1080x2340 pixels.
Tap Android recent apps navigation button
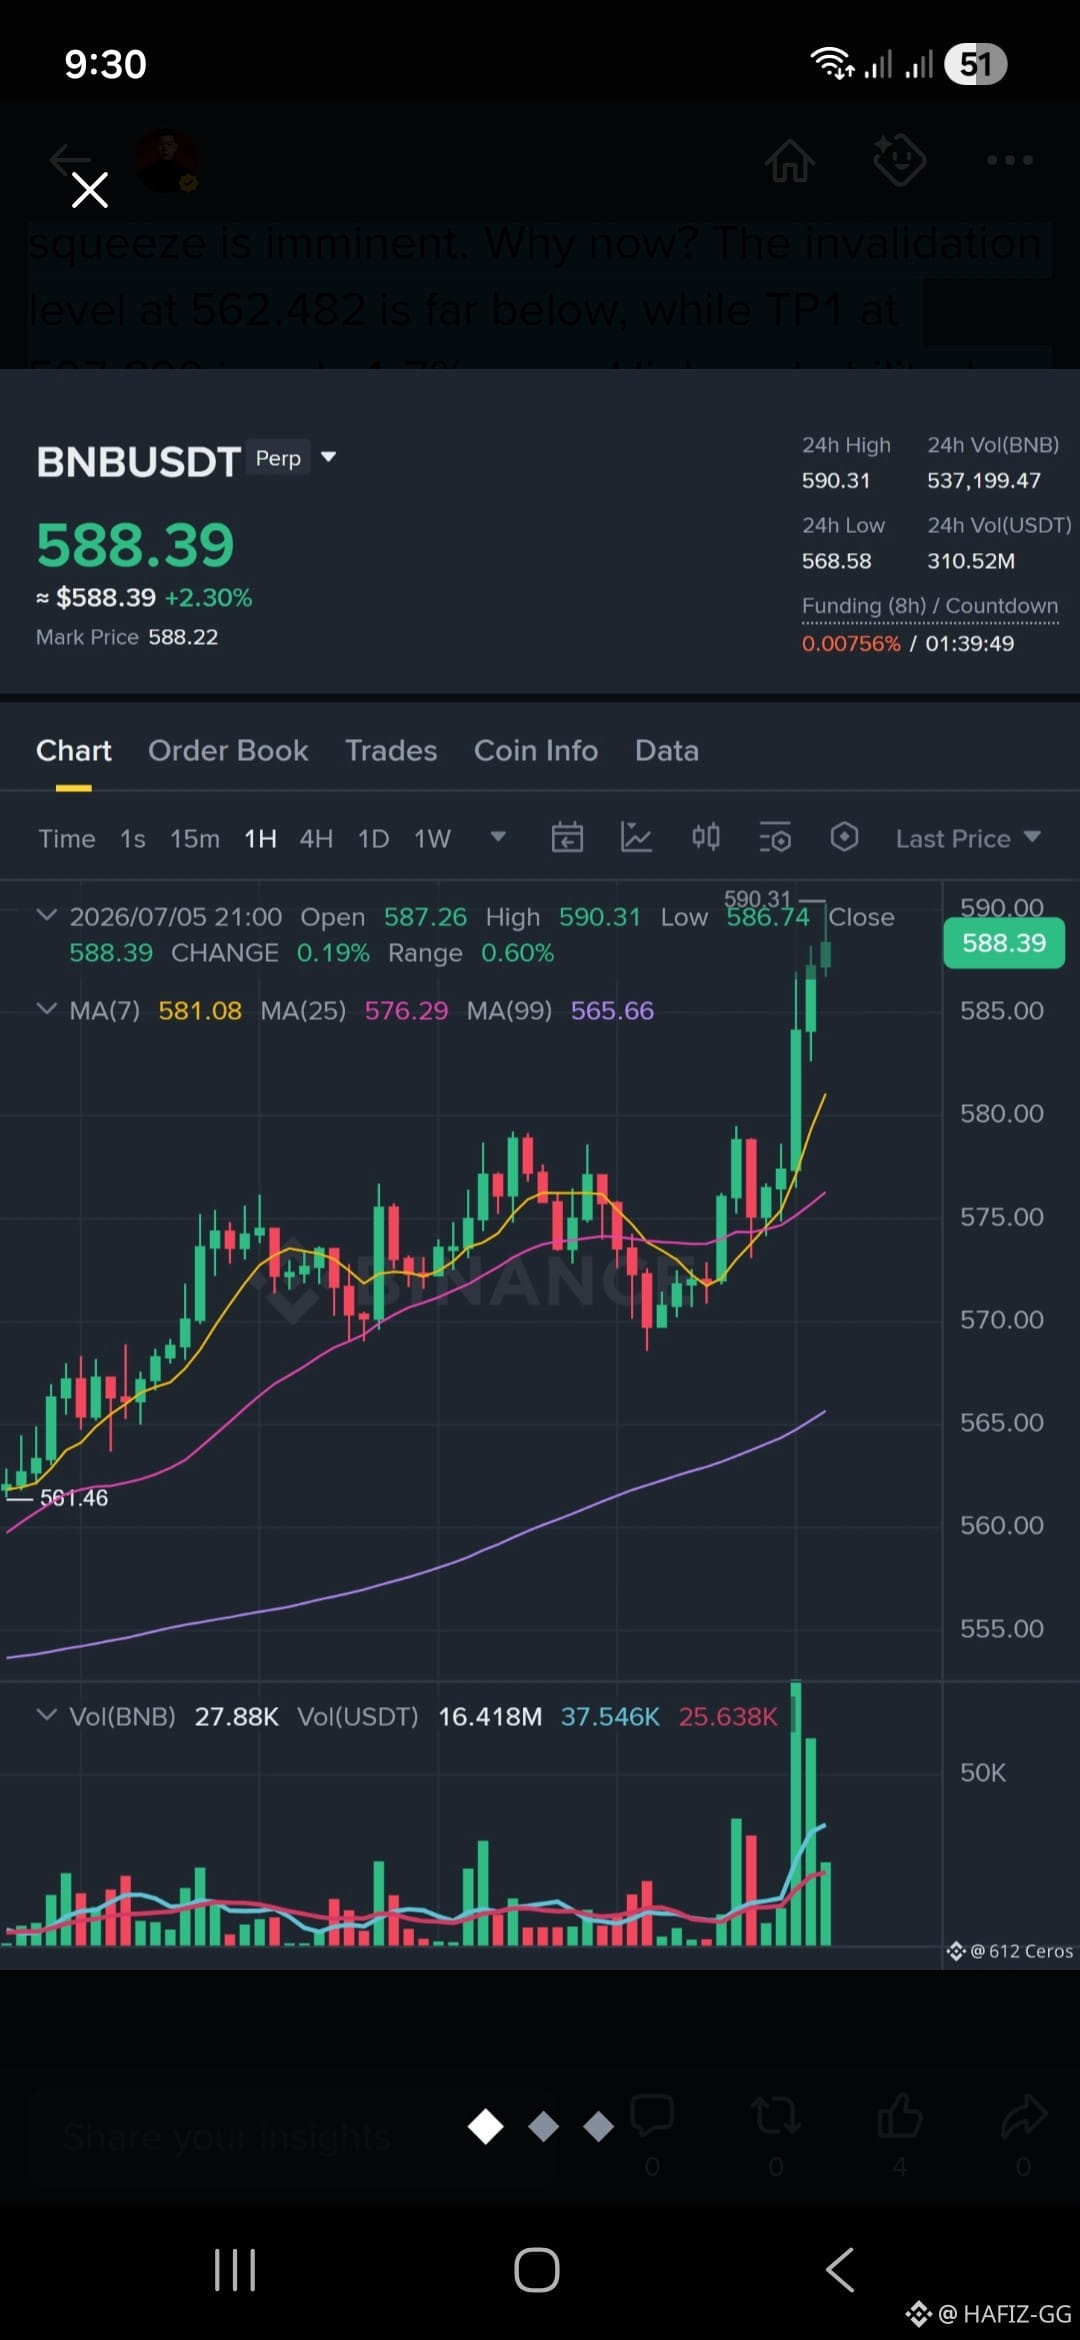pos(235,2270)
